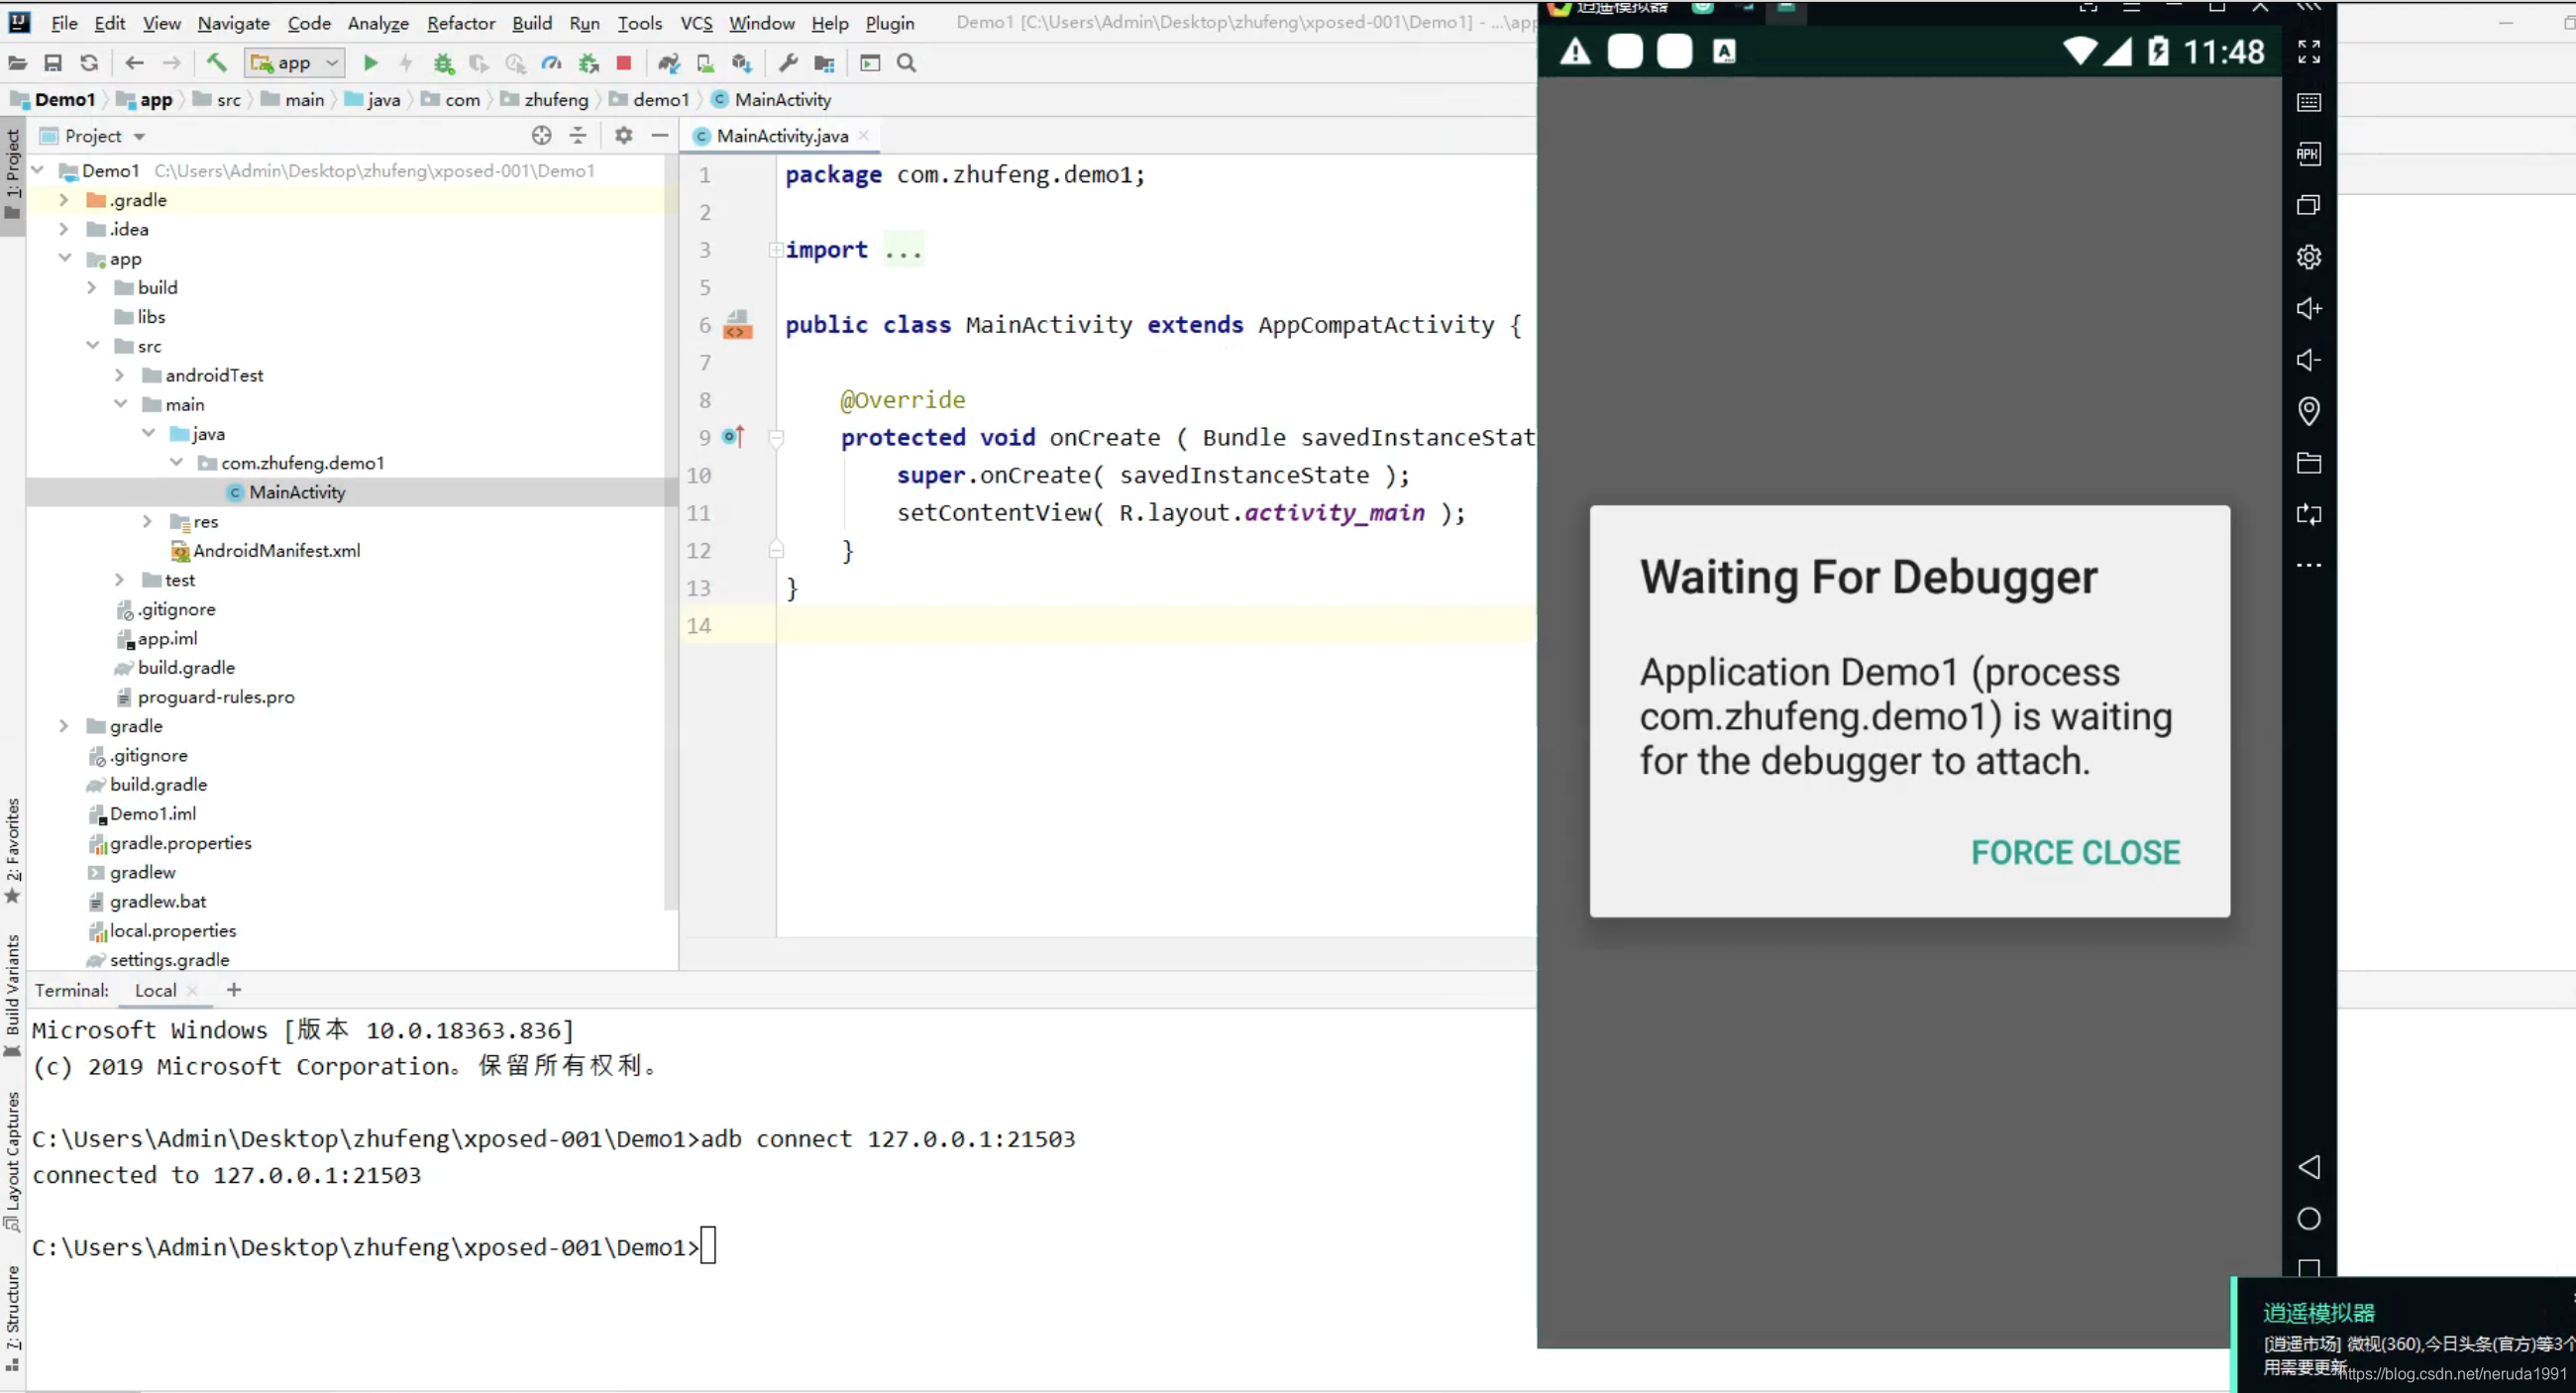Click the red Stop icon
This screenshot has height=1393, width=2576.
624,63
